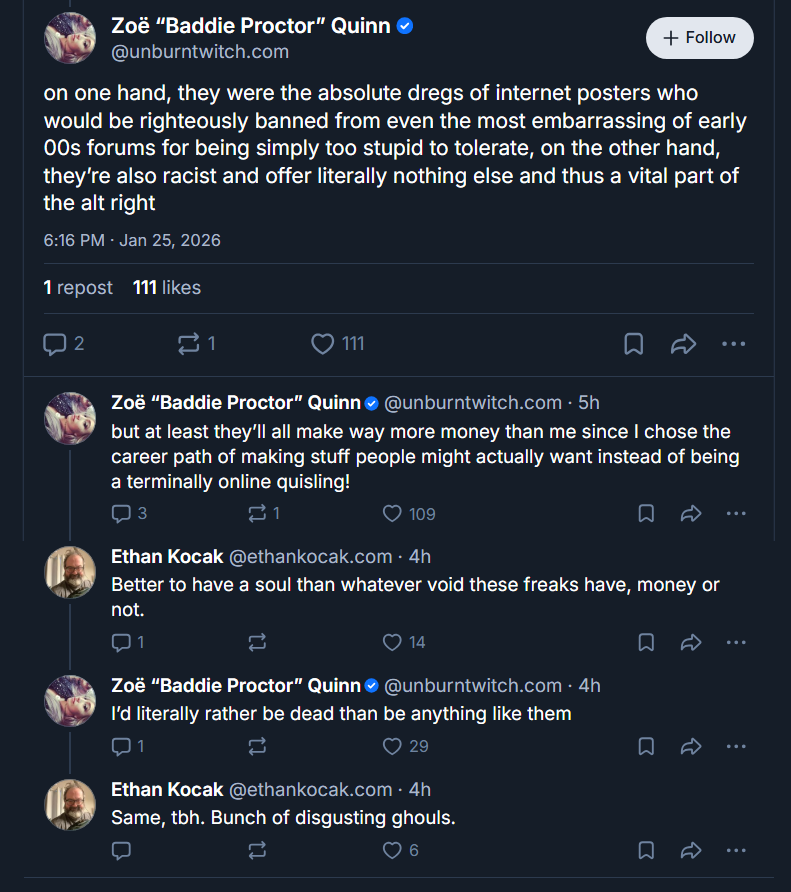Share the main post with arrow icon

[683, 344]
